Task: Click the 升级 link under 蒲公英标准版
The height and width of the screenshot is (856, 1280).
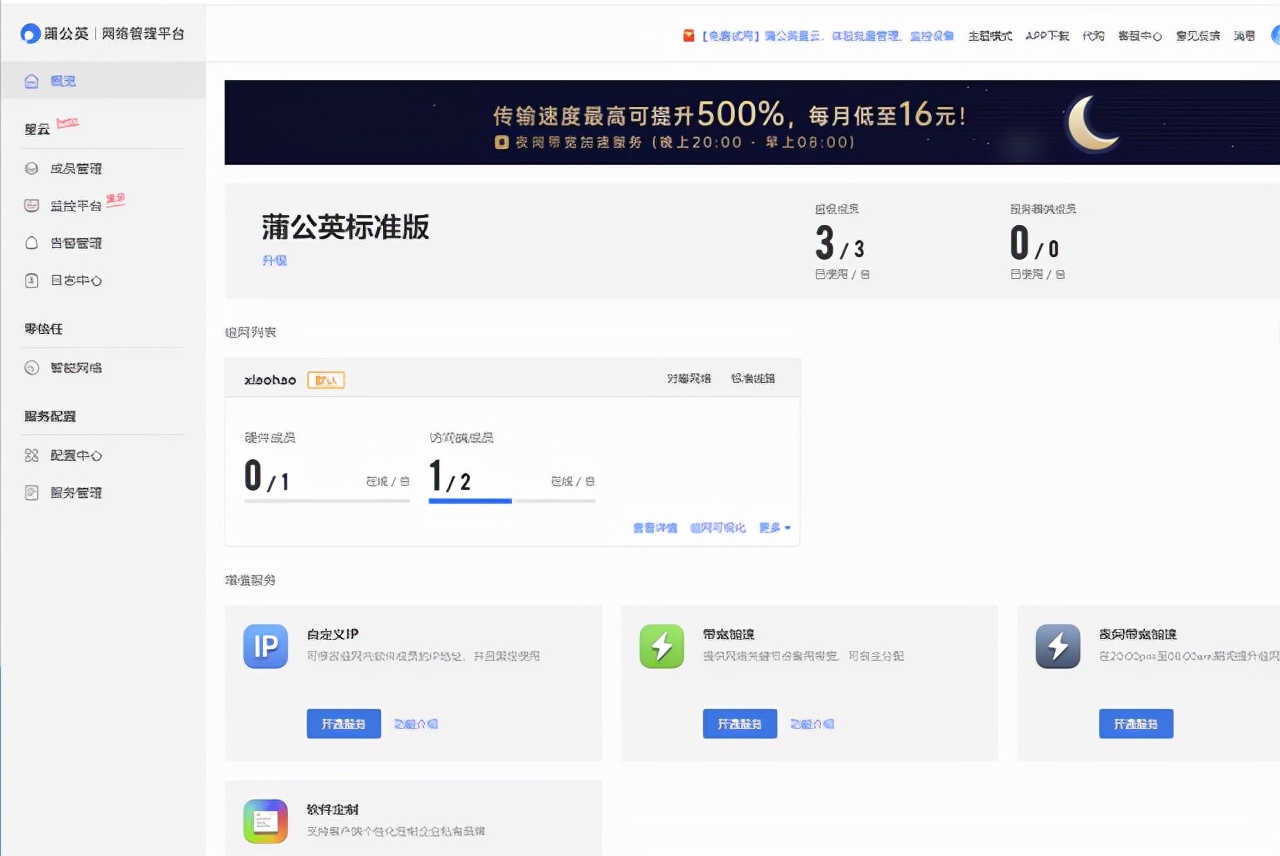Action: (274, 260)
